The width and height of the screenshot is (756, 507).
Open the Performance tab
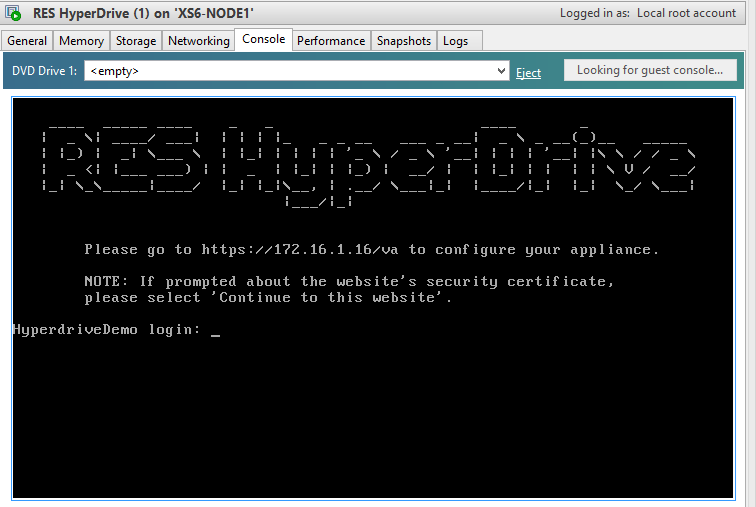click(x=331, y=41)
